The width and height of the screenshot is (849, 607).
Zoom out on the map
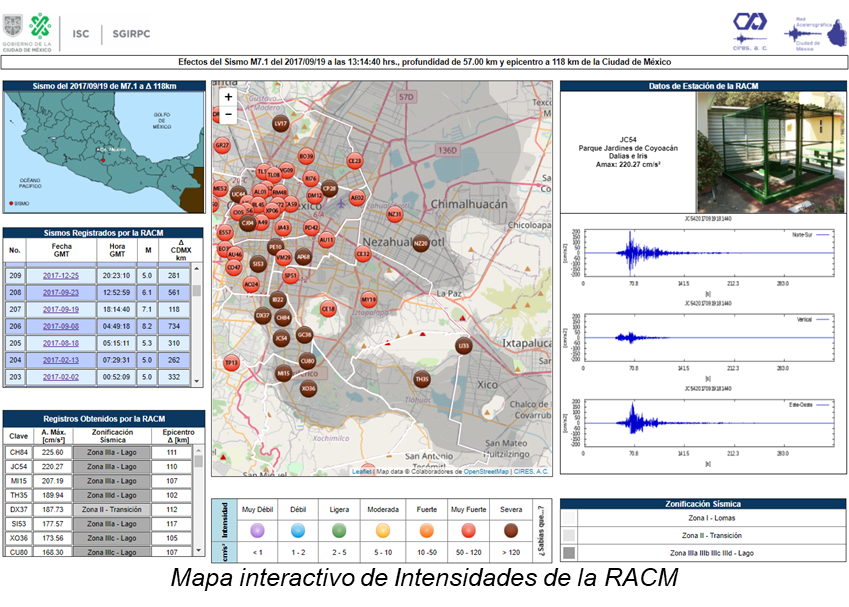click(228, 114)
